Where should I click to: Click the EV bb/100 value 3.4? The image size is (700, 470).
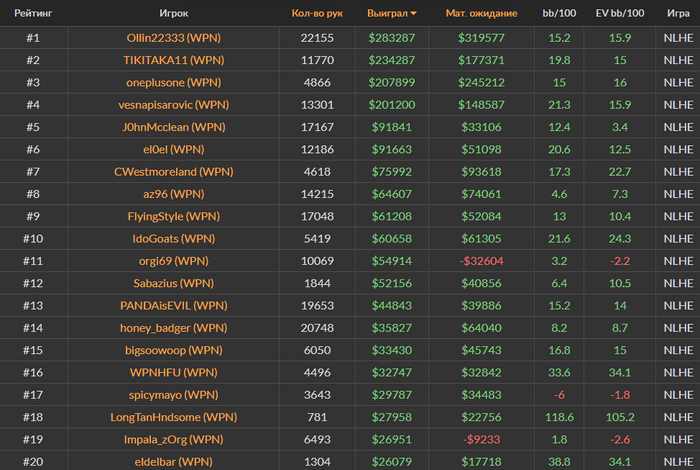point(620,127)
